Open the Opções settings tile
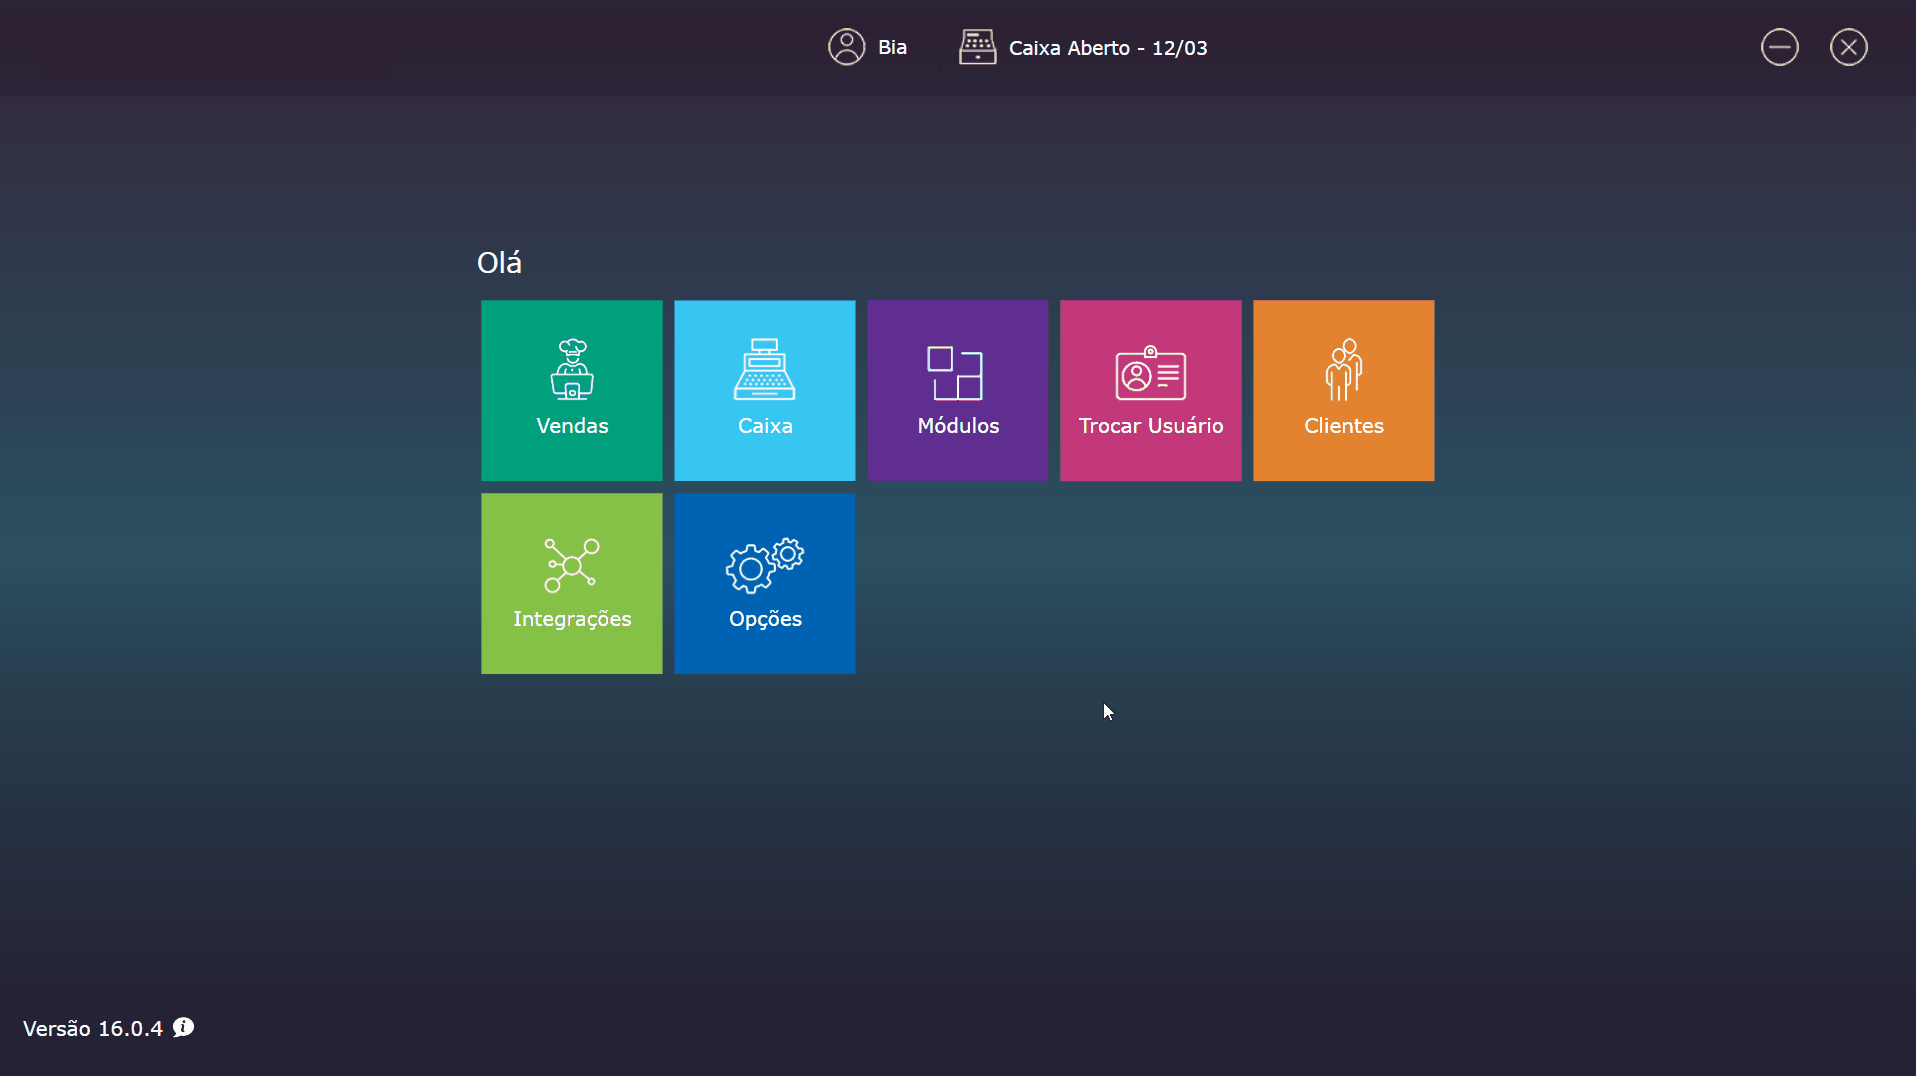Image resolution: width=1916 pixels, height=1076 pixels. (764, 583)
